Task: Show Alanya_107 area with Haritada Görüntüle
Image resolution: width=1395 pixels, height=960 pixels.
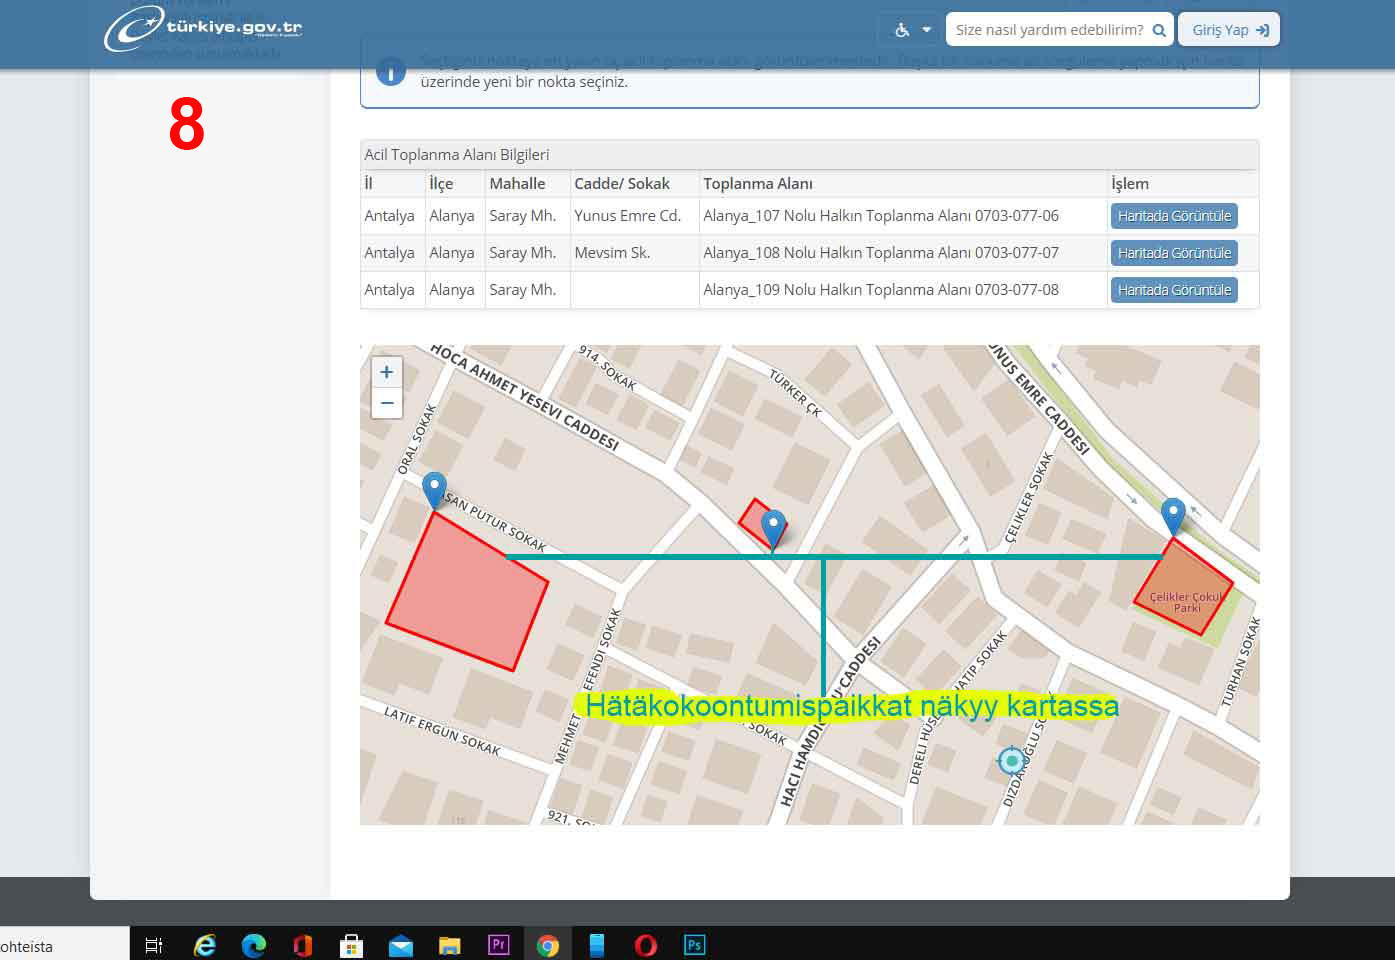Action: [x=1174, y=216]
